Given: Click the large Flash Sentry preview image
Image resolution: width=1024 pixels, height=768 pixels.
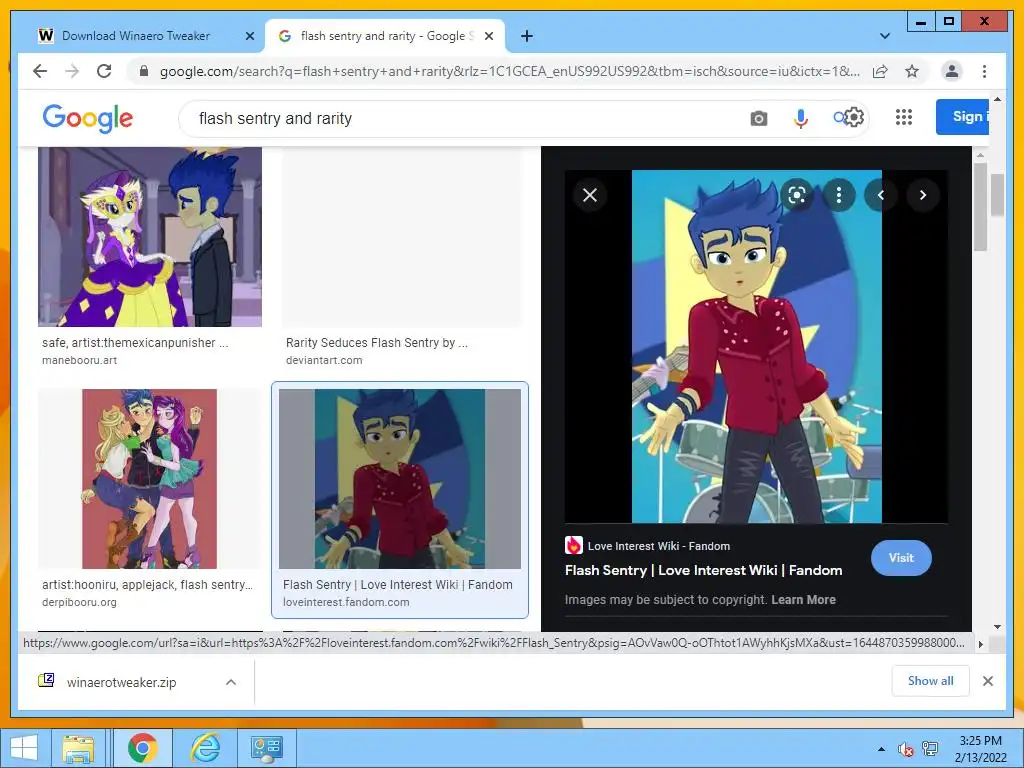Looking at the screenshot, I should click(757, 346).
